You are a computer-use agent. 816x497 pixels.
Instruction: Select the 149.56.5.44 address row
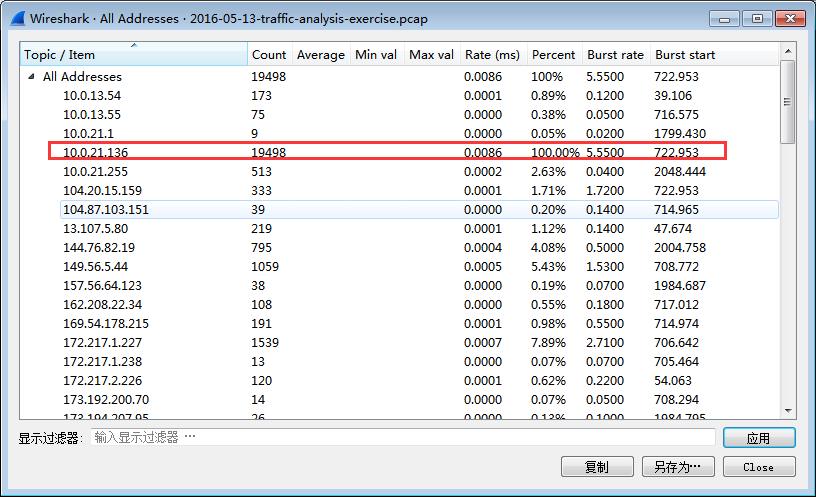(x=399, y=266)
